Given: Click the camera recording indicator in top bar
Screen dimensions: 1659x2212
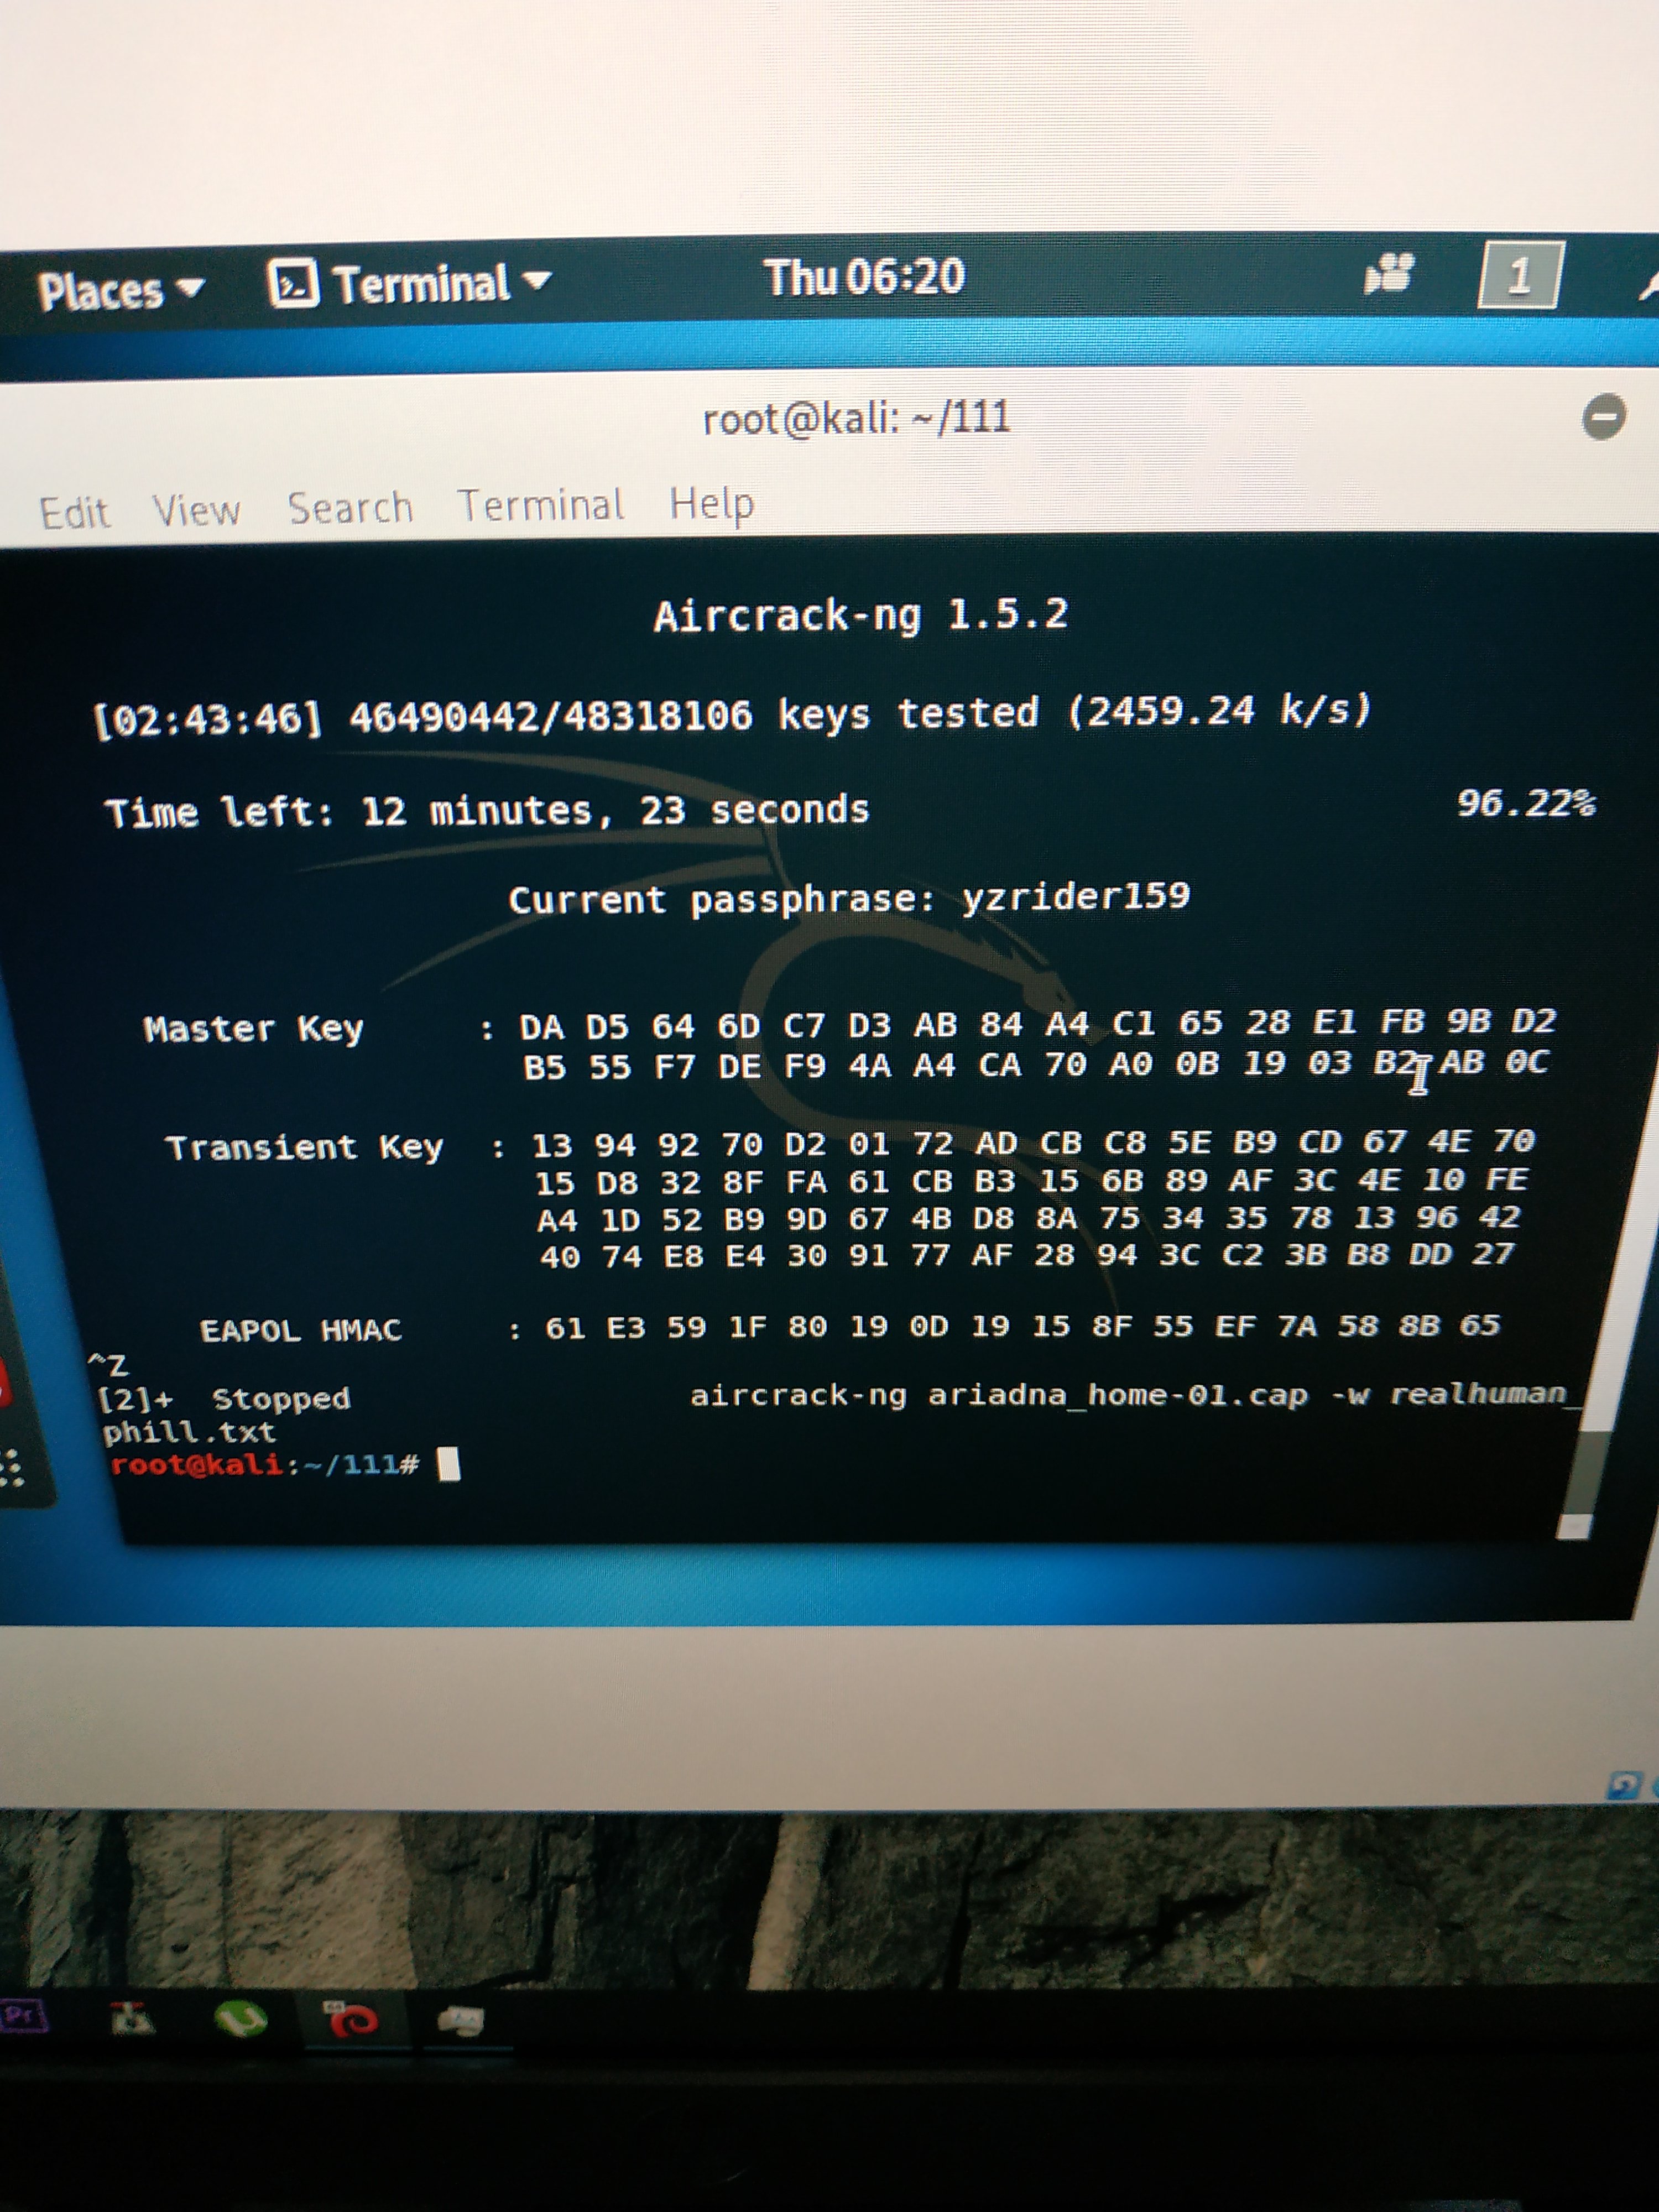Looking at the screenshot, I should pyautogui.click(x=1389, y=272).
